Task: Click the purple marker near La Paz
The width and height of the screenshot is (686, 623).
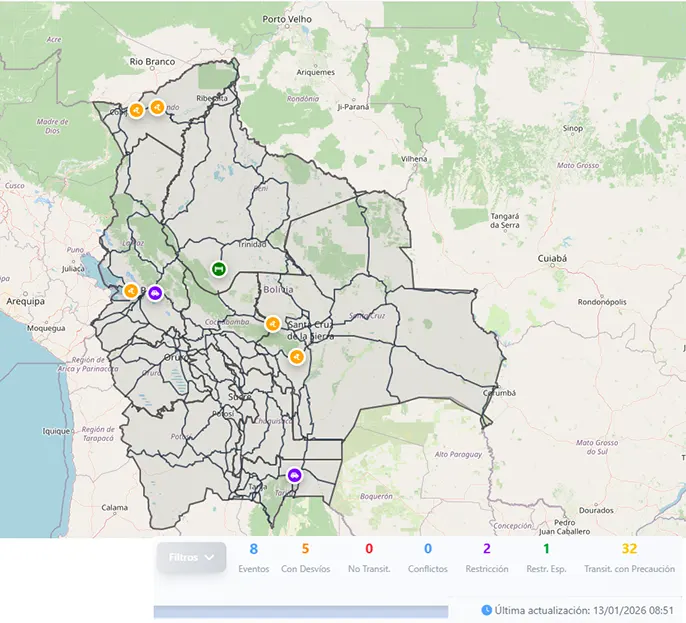Action: coord(155,292)
